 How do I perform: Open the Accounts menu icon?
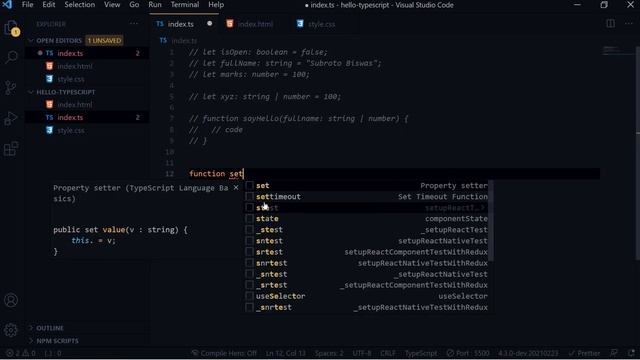click(x=11, y=300)
